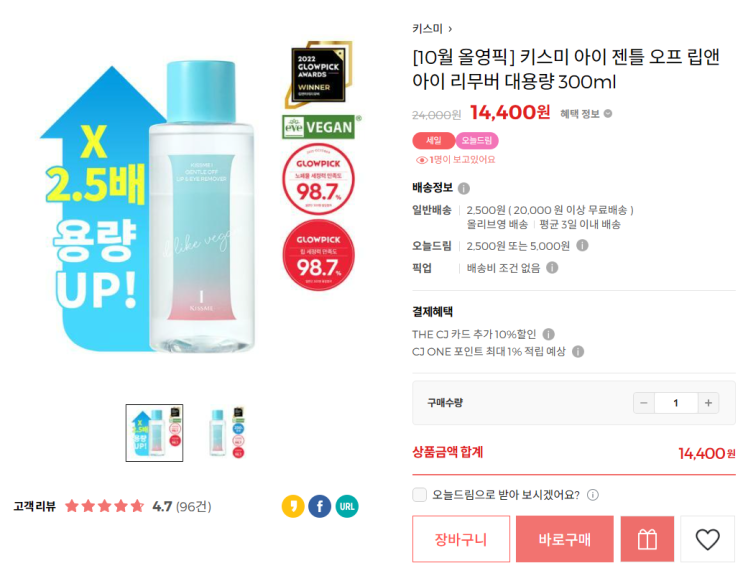Show 오늘드림 delivery fee info icon
This screenshot has height=586, width=743.
[582, 245]
